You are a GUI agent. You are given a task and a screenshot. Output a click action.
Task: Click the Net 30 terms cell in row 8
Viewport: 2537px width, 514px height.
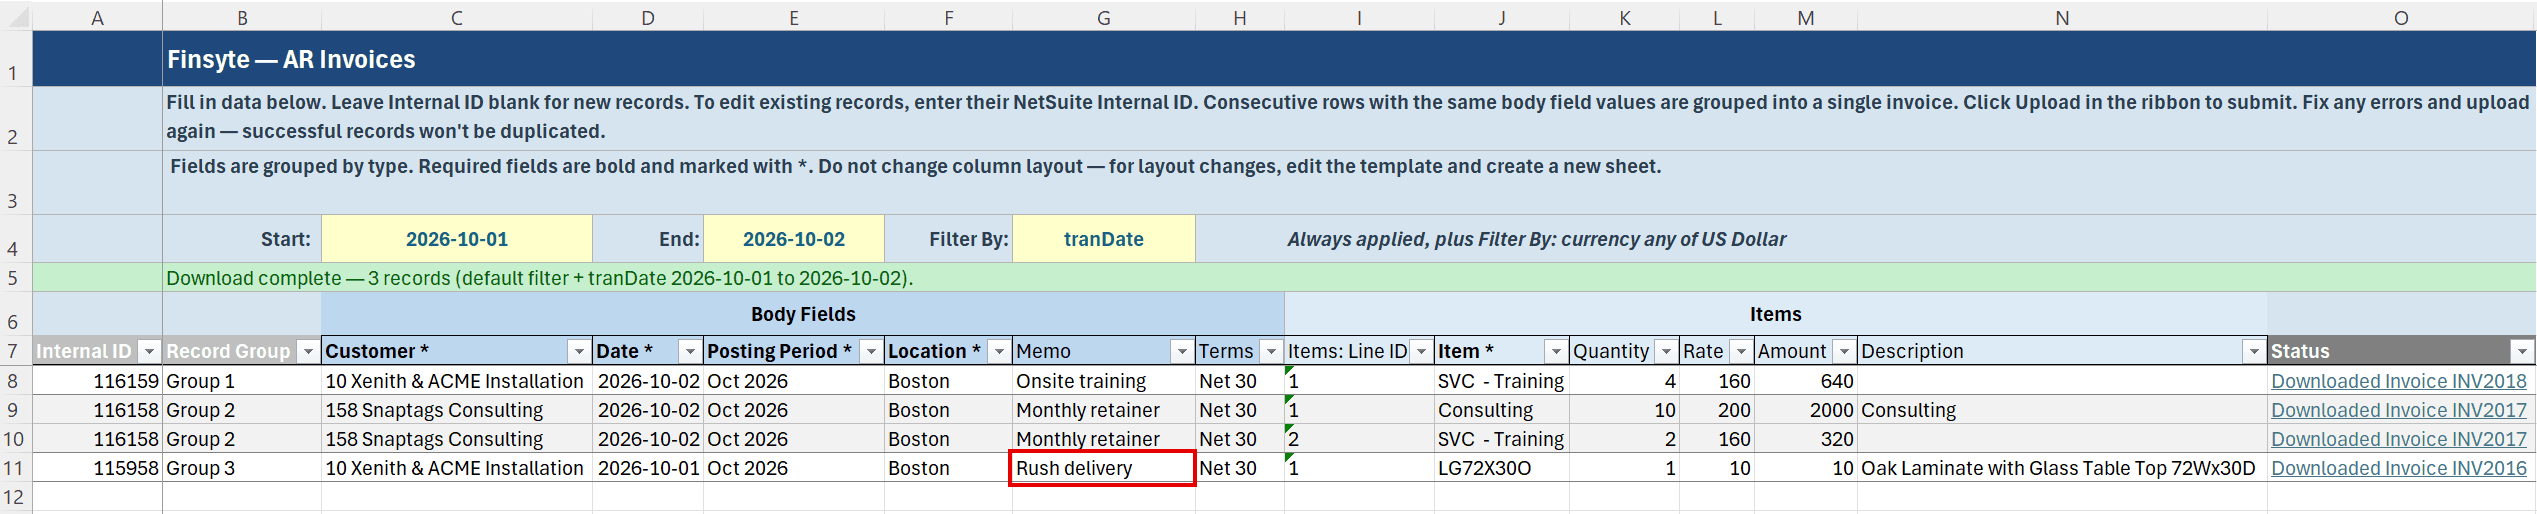click(x=1240, y=381)
